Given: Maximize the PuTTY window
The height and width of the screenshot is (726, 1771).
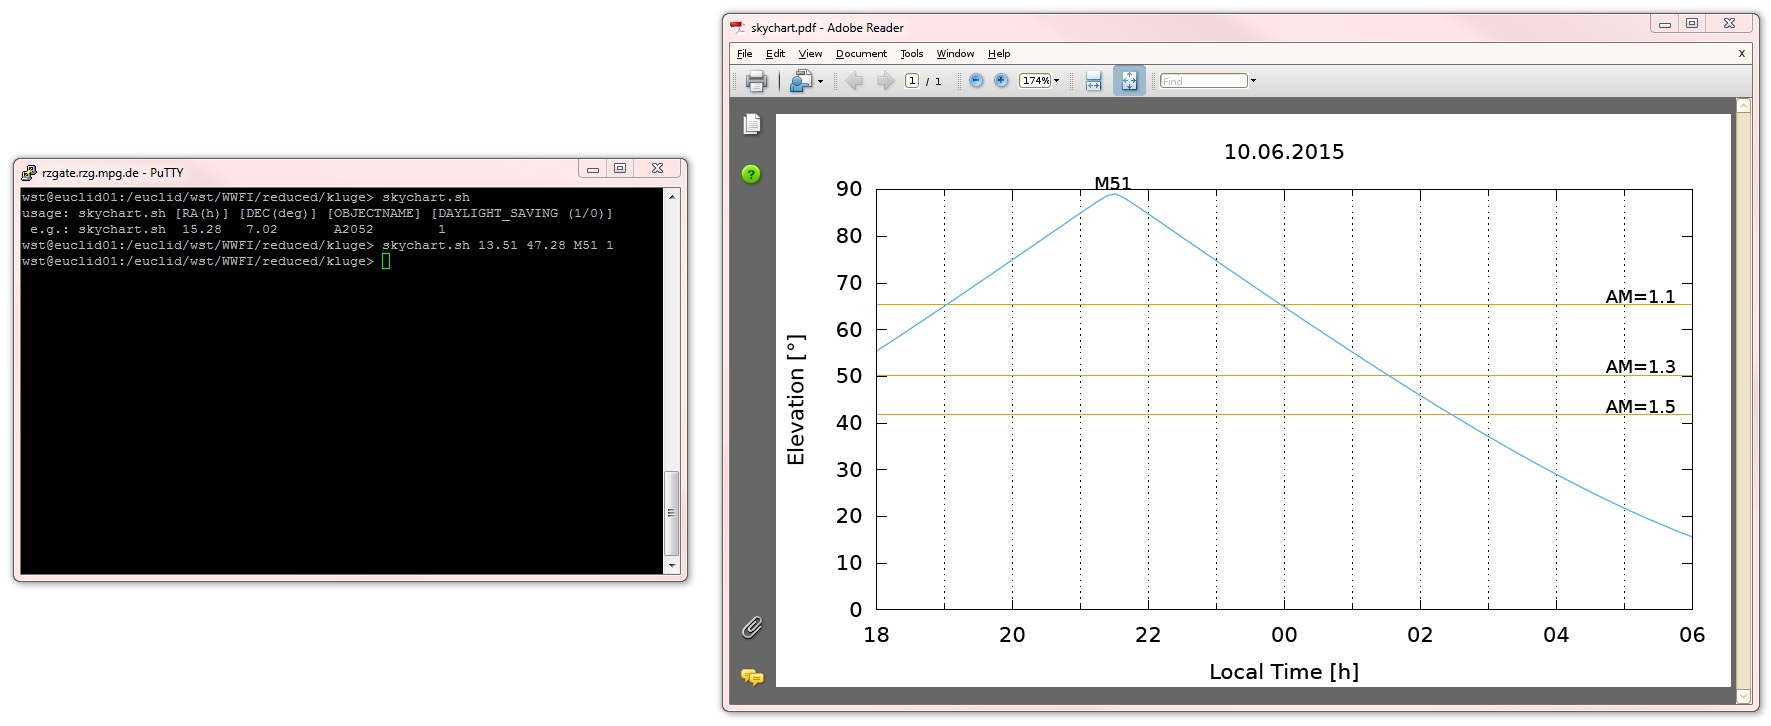Looking at the screenshot, I should (x=620, y=169).
